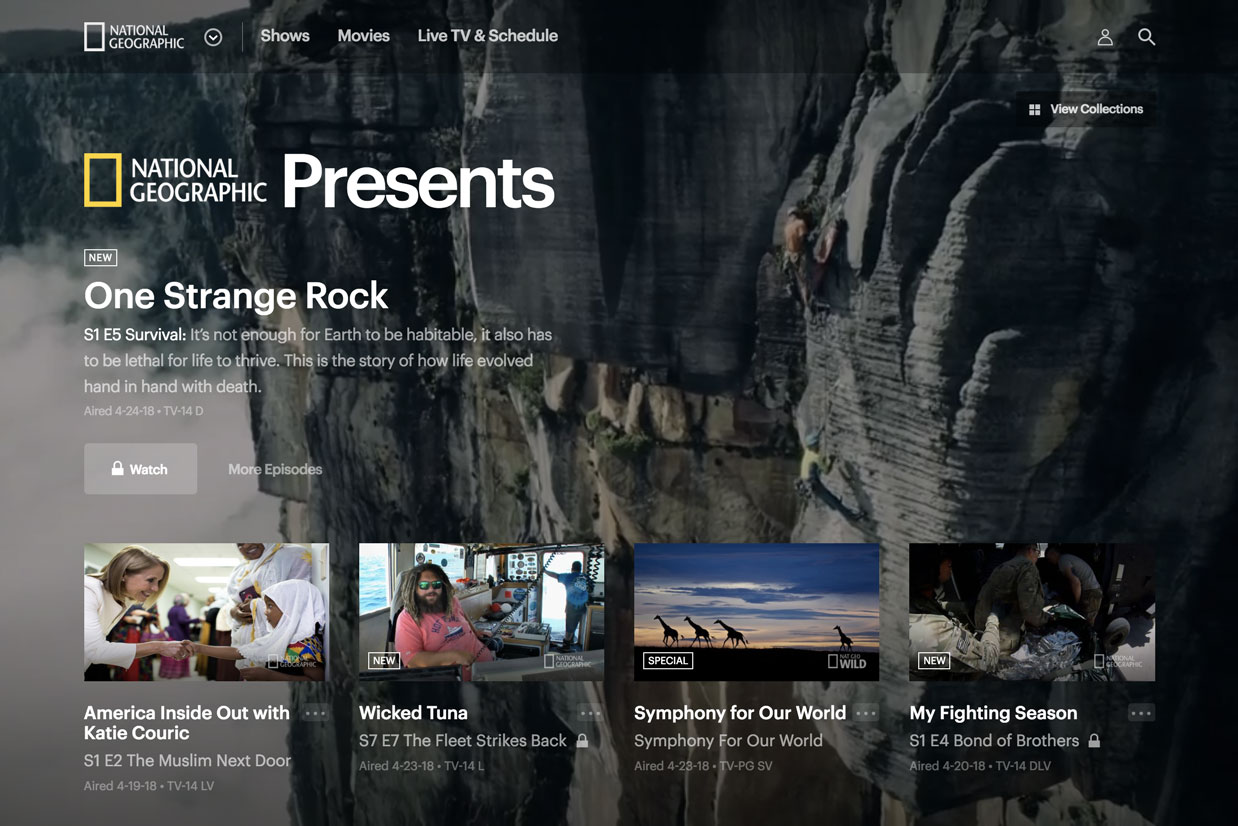Open more options for Wicked Tuna
This screenshot has height=826, width=1238.
pos(590,714)
